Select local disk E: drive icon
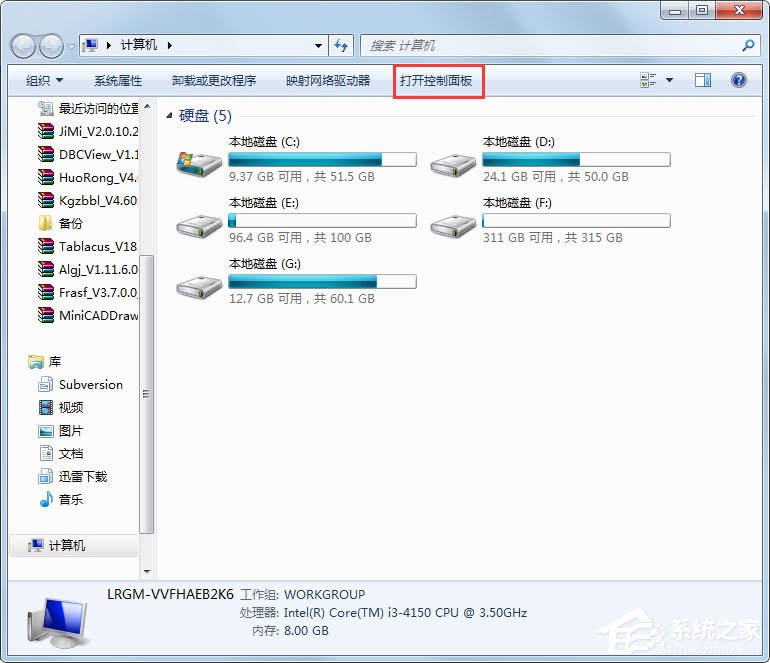 198,223
